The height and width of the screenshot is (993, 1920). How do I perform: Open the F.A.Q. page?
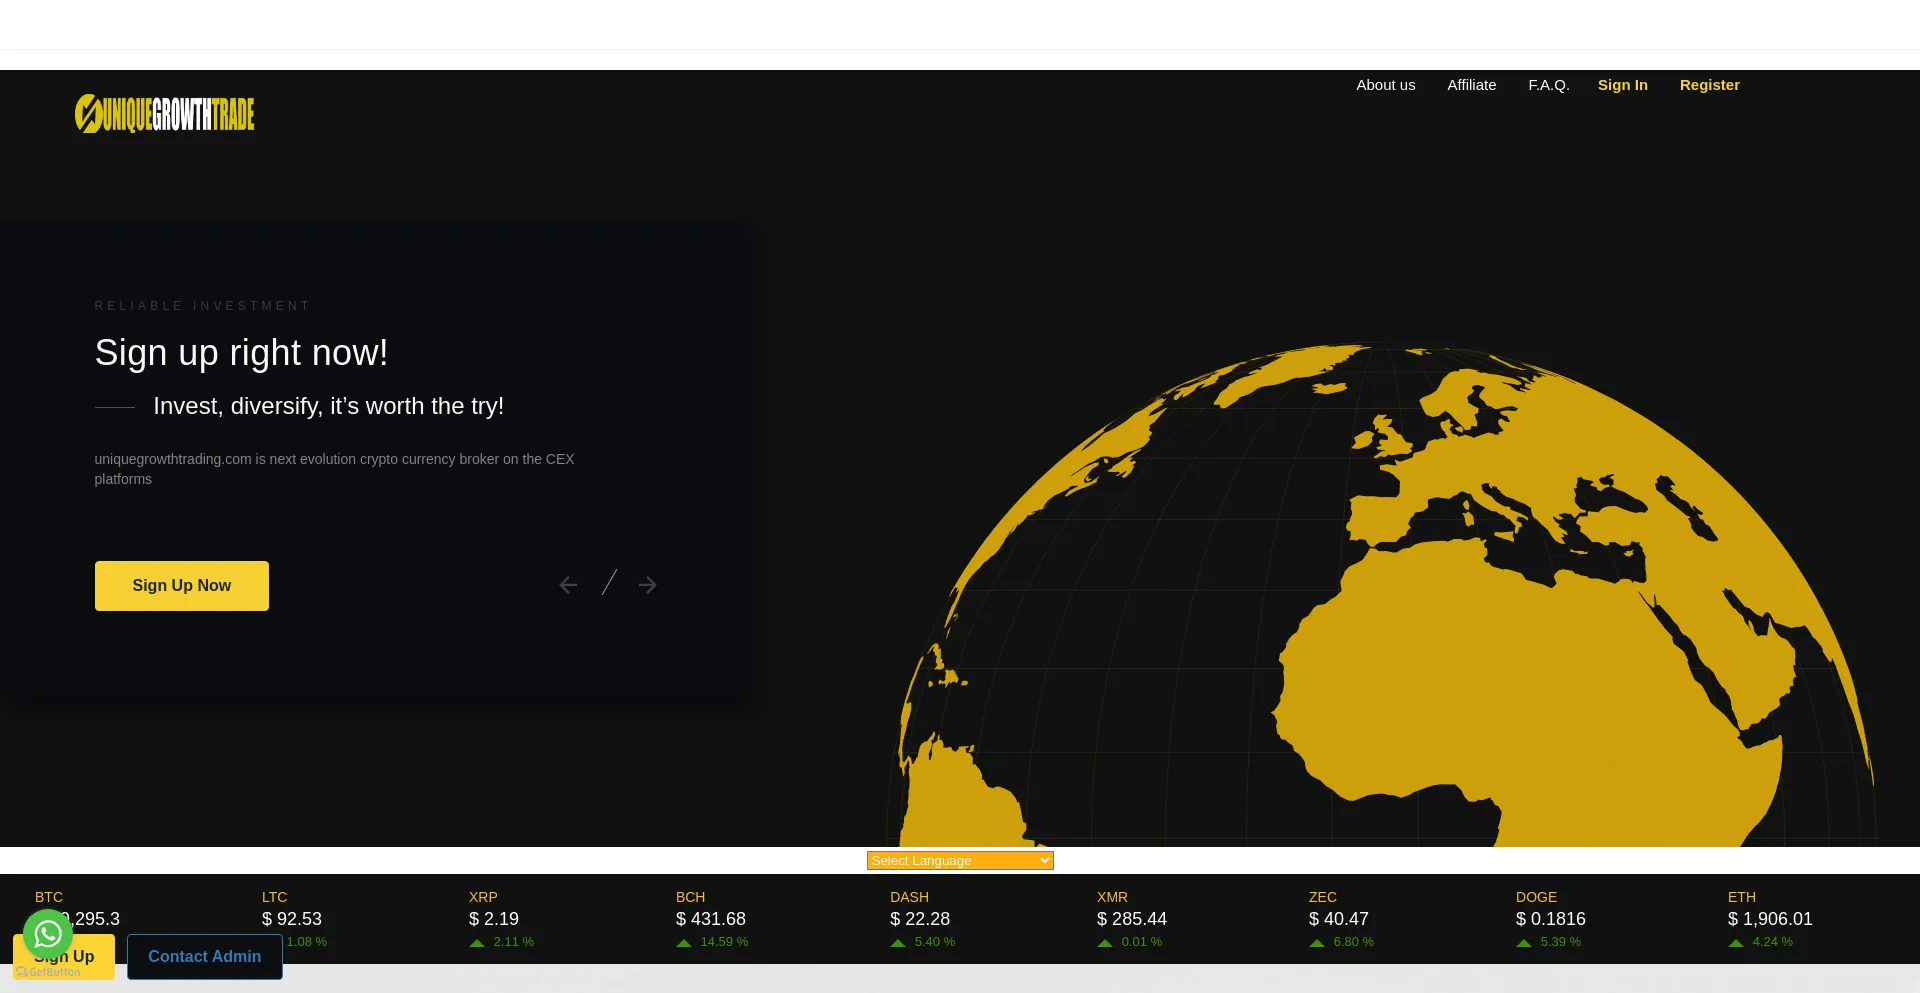point(1548,85)
